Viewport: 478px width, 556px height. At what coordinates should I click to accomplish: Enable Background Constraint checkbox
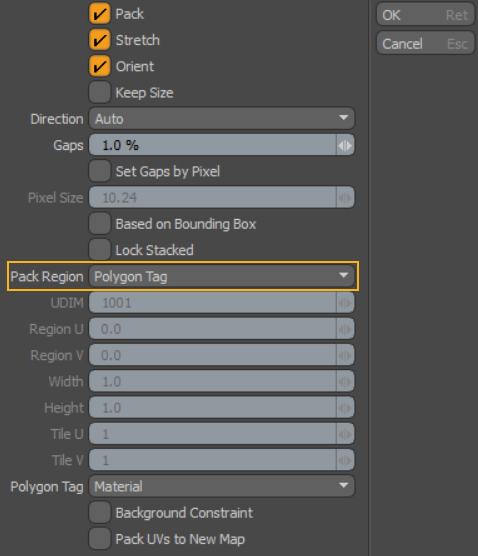point(99,512)
